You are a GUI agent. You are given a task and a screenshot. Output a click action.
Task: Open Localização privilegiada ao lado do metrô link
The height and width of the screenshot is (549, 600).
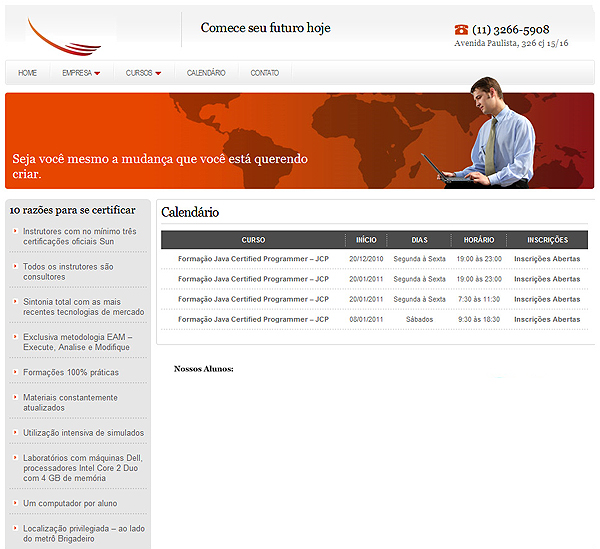[x=84, y=533]
